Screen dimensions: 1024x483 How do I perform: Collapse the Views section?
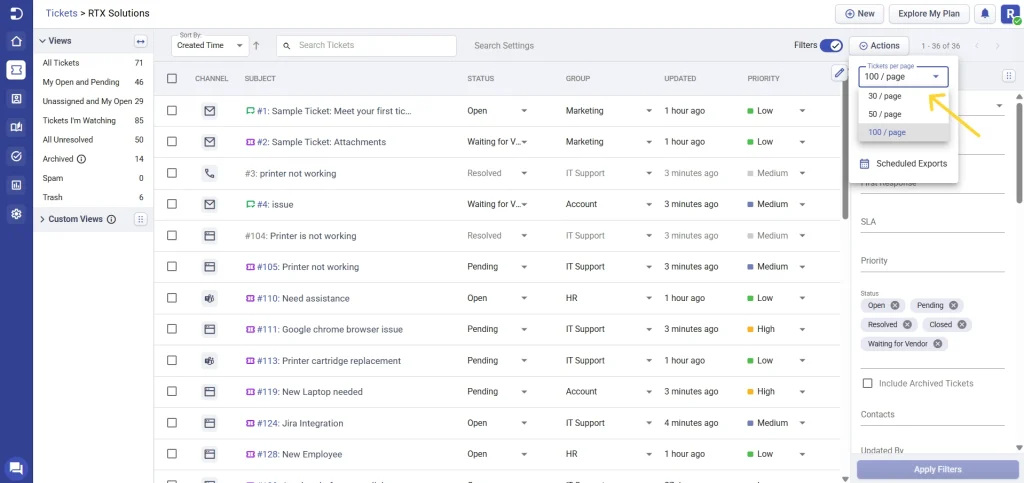[42, 41]
